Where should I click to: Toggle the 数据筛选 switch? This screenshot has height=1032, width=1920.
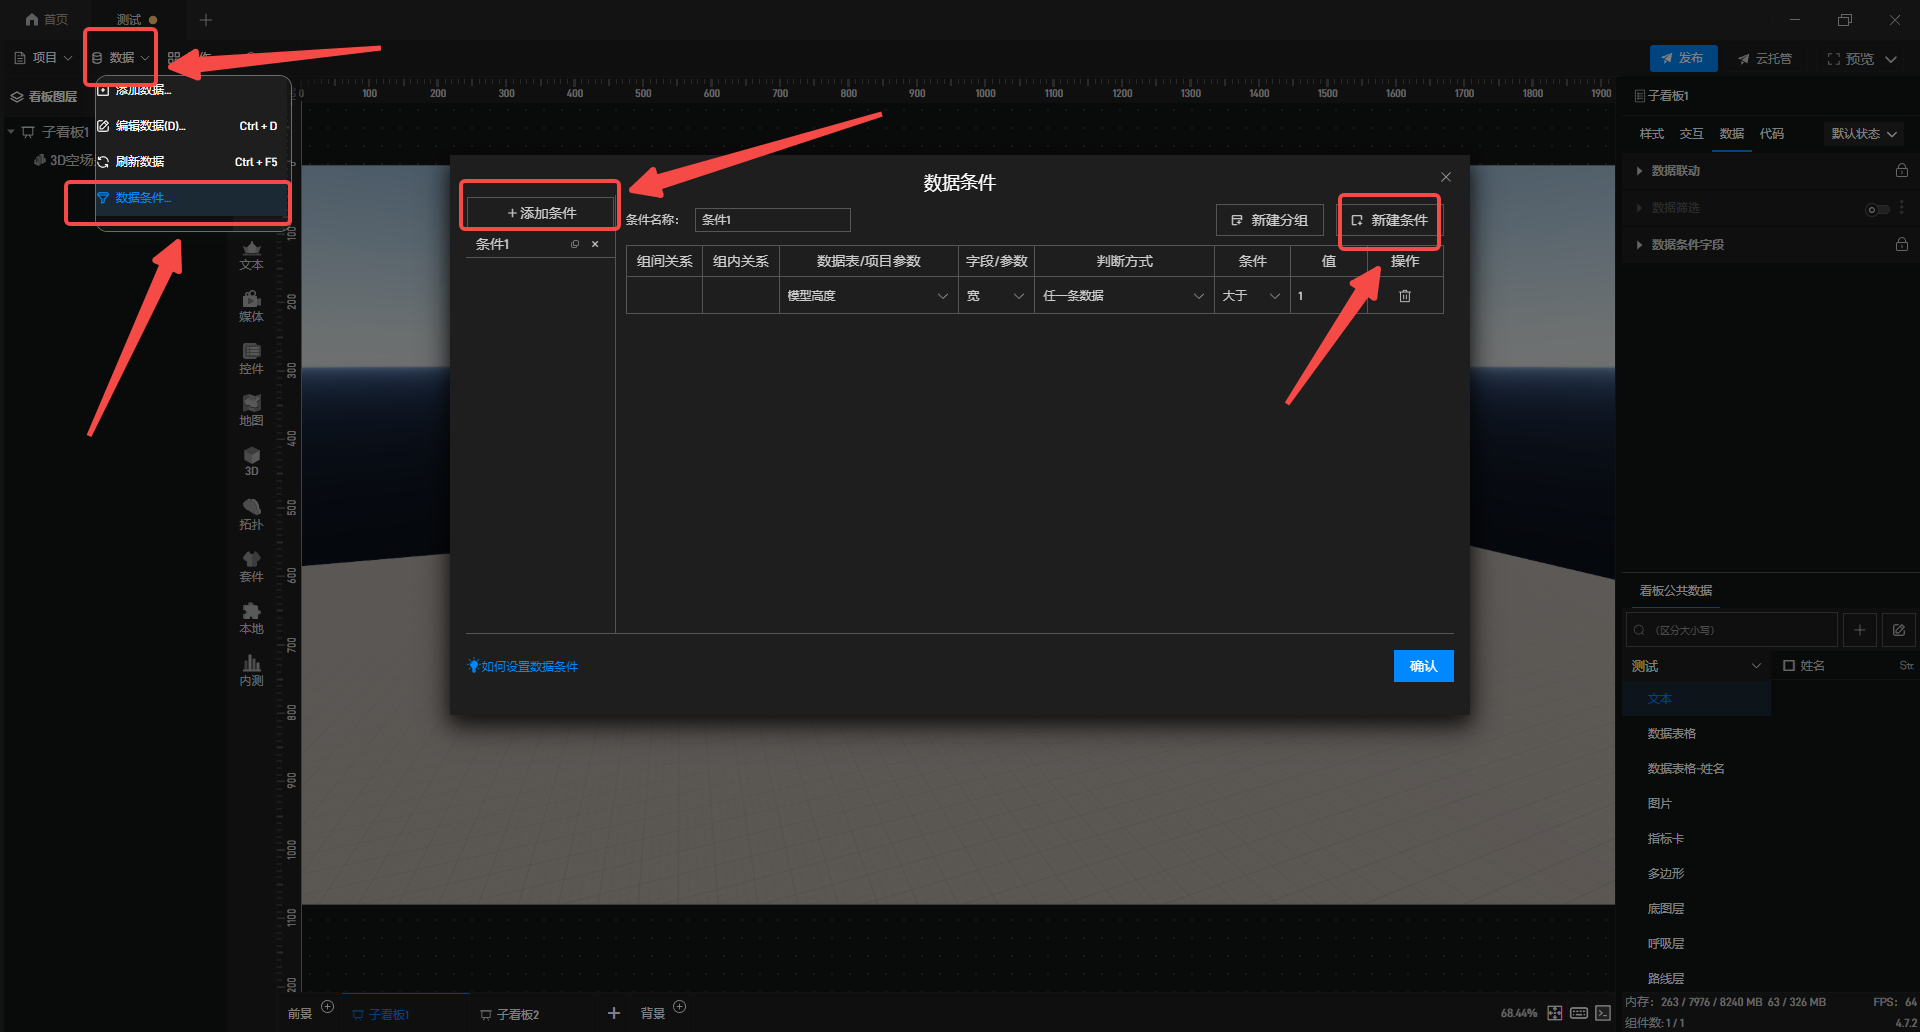(1877, 209)
